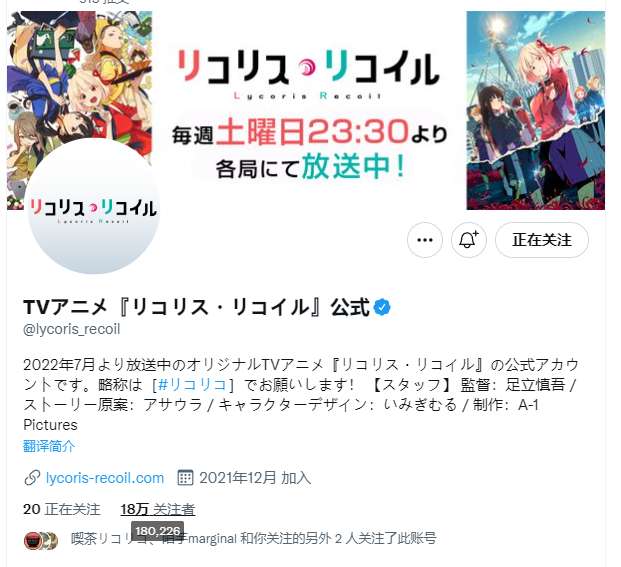Enable notifications with the bell icon
This screenshot has height=567, width=621.
[469, 240]
